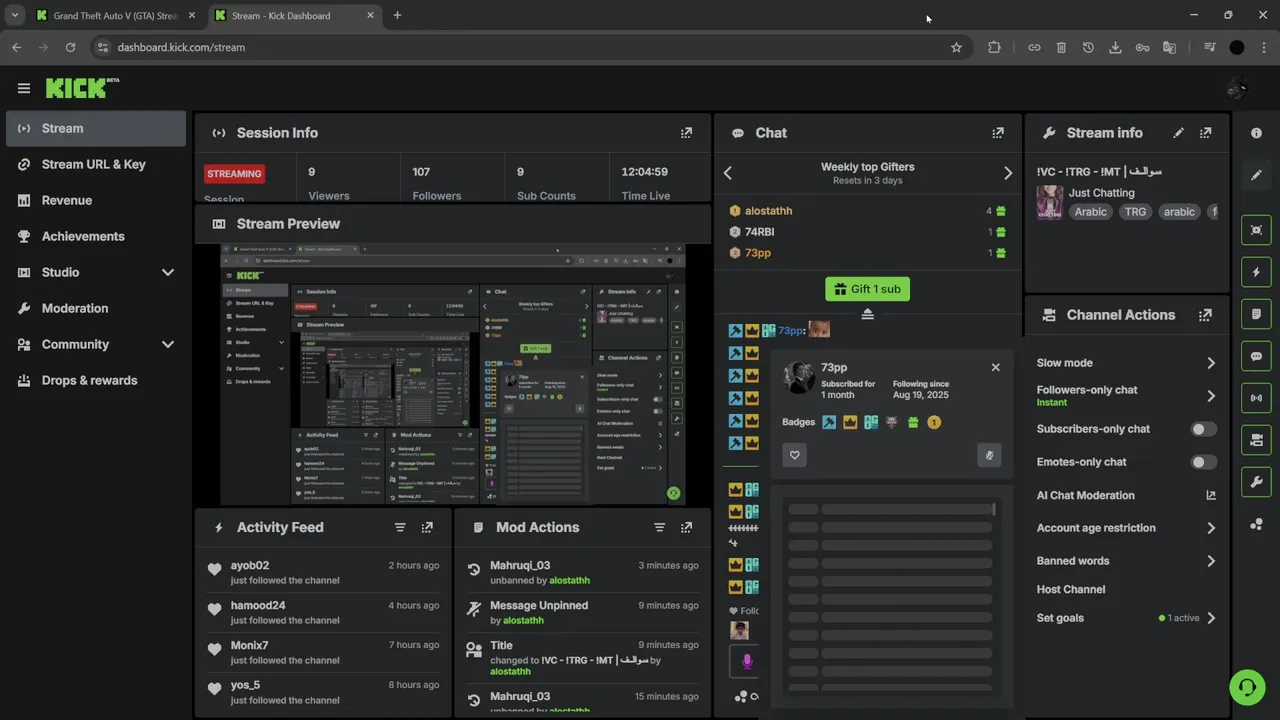Show previous leaderboard in chat header
The image size is (1280, 720).
click(x=728, y=173)
